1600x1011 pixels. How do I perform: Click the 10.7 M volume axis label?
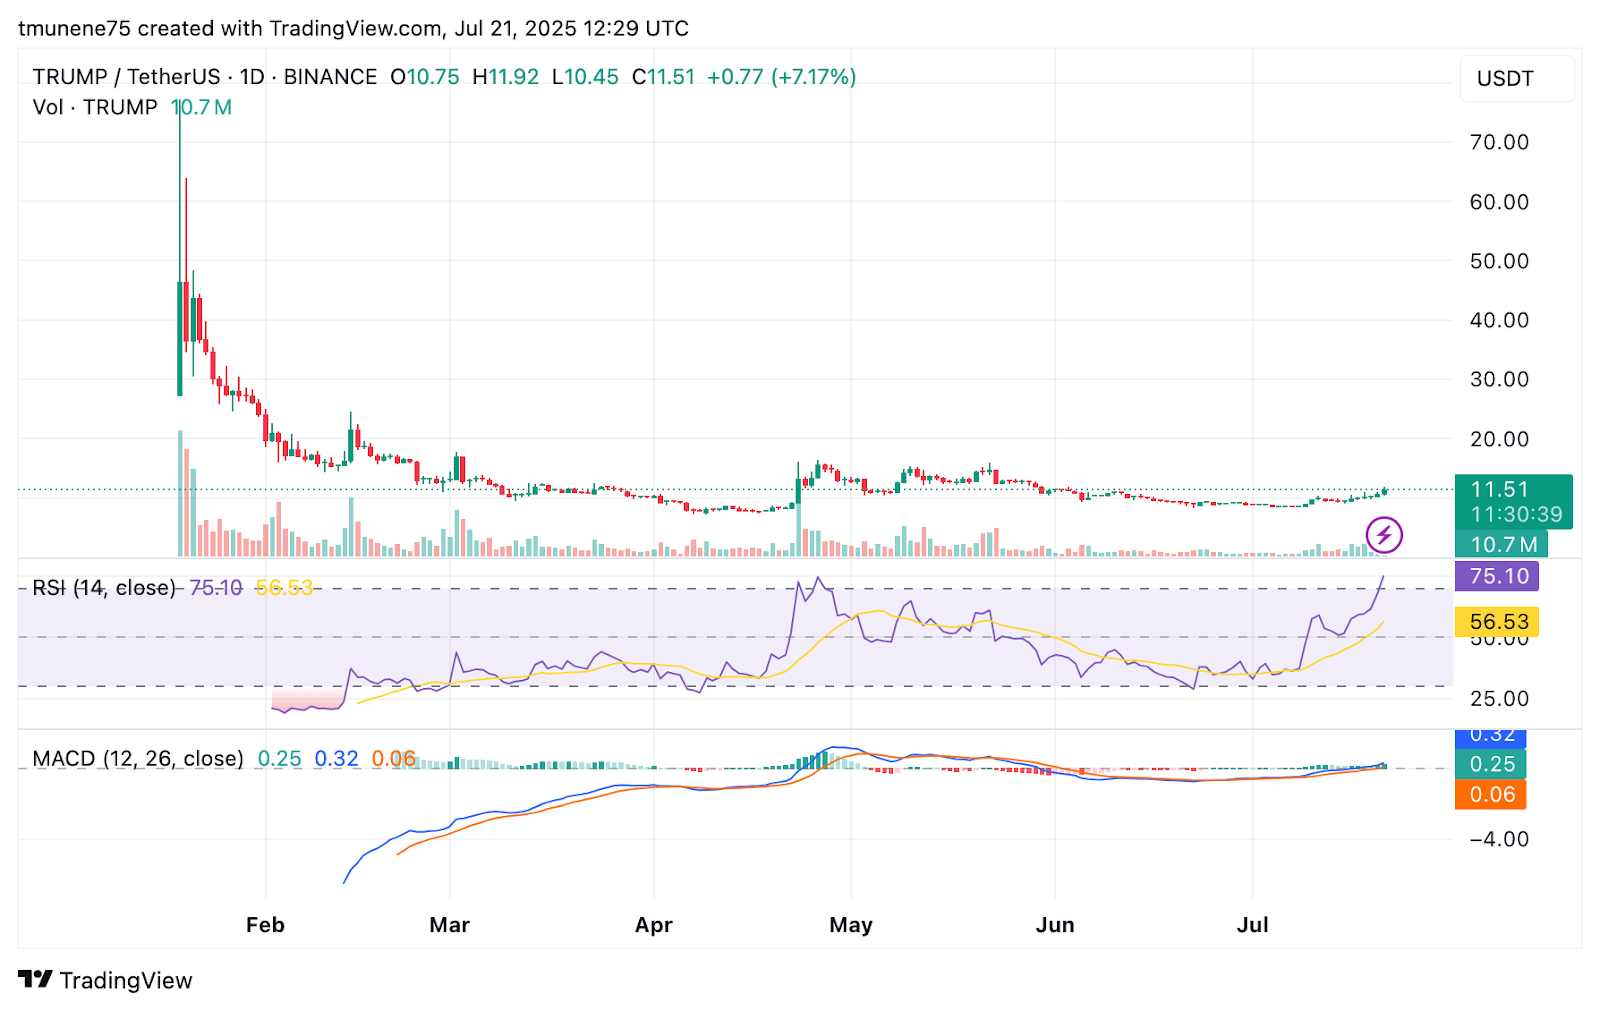click(x=1503, y=545)
